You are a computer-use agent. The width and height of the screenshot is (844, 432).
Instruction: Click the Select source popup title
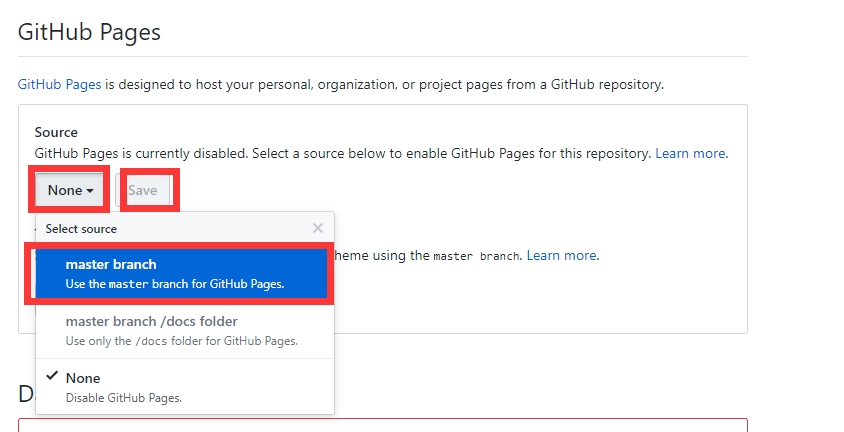(81, 229)
